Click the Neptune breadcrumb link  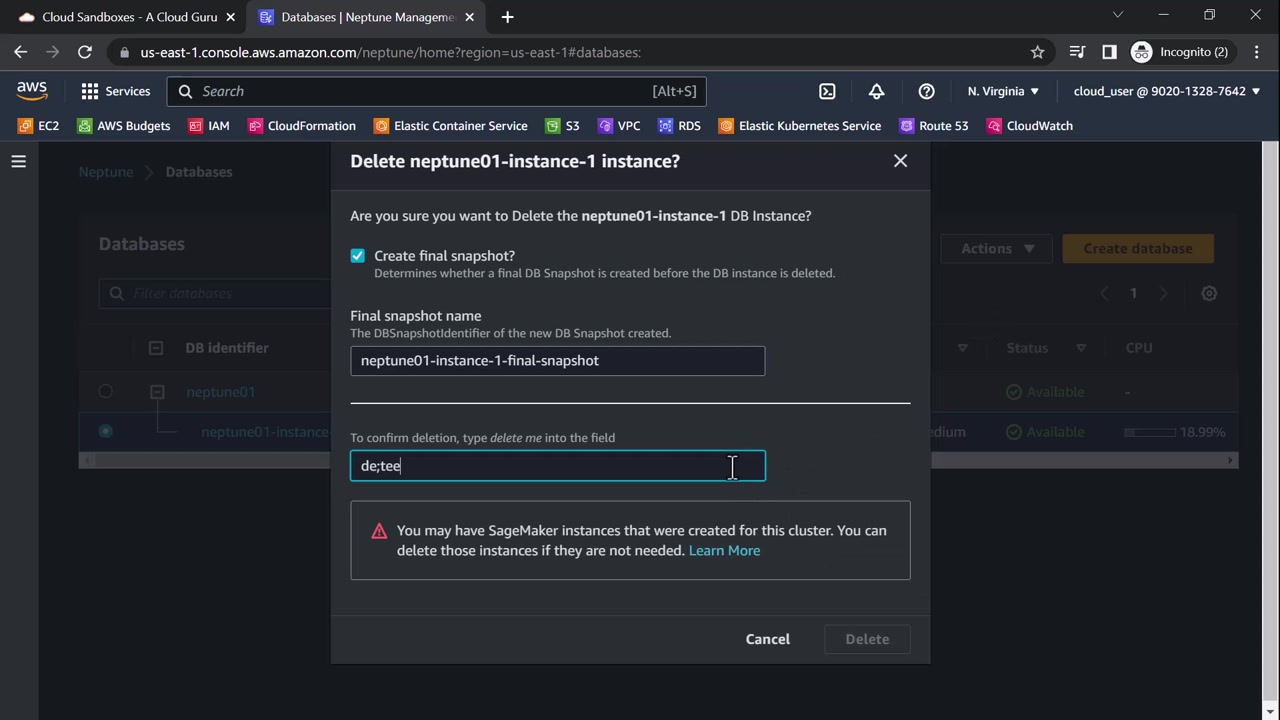tap(106, 172)
